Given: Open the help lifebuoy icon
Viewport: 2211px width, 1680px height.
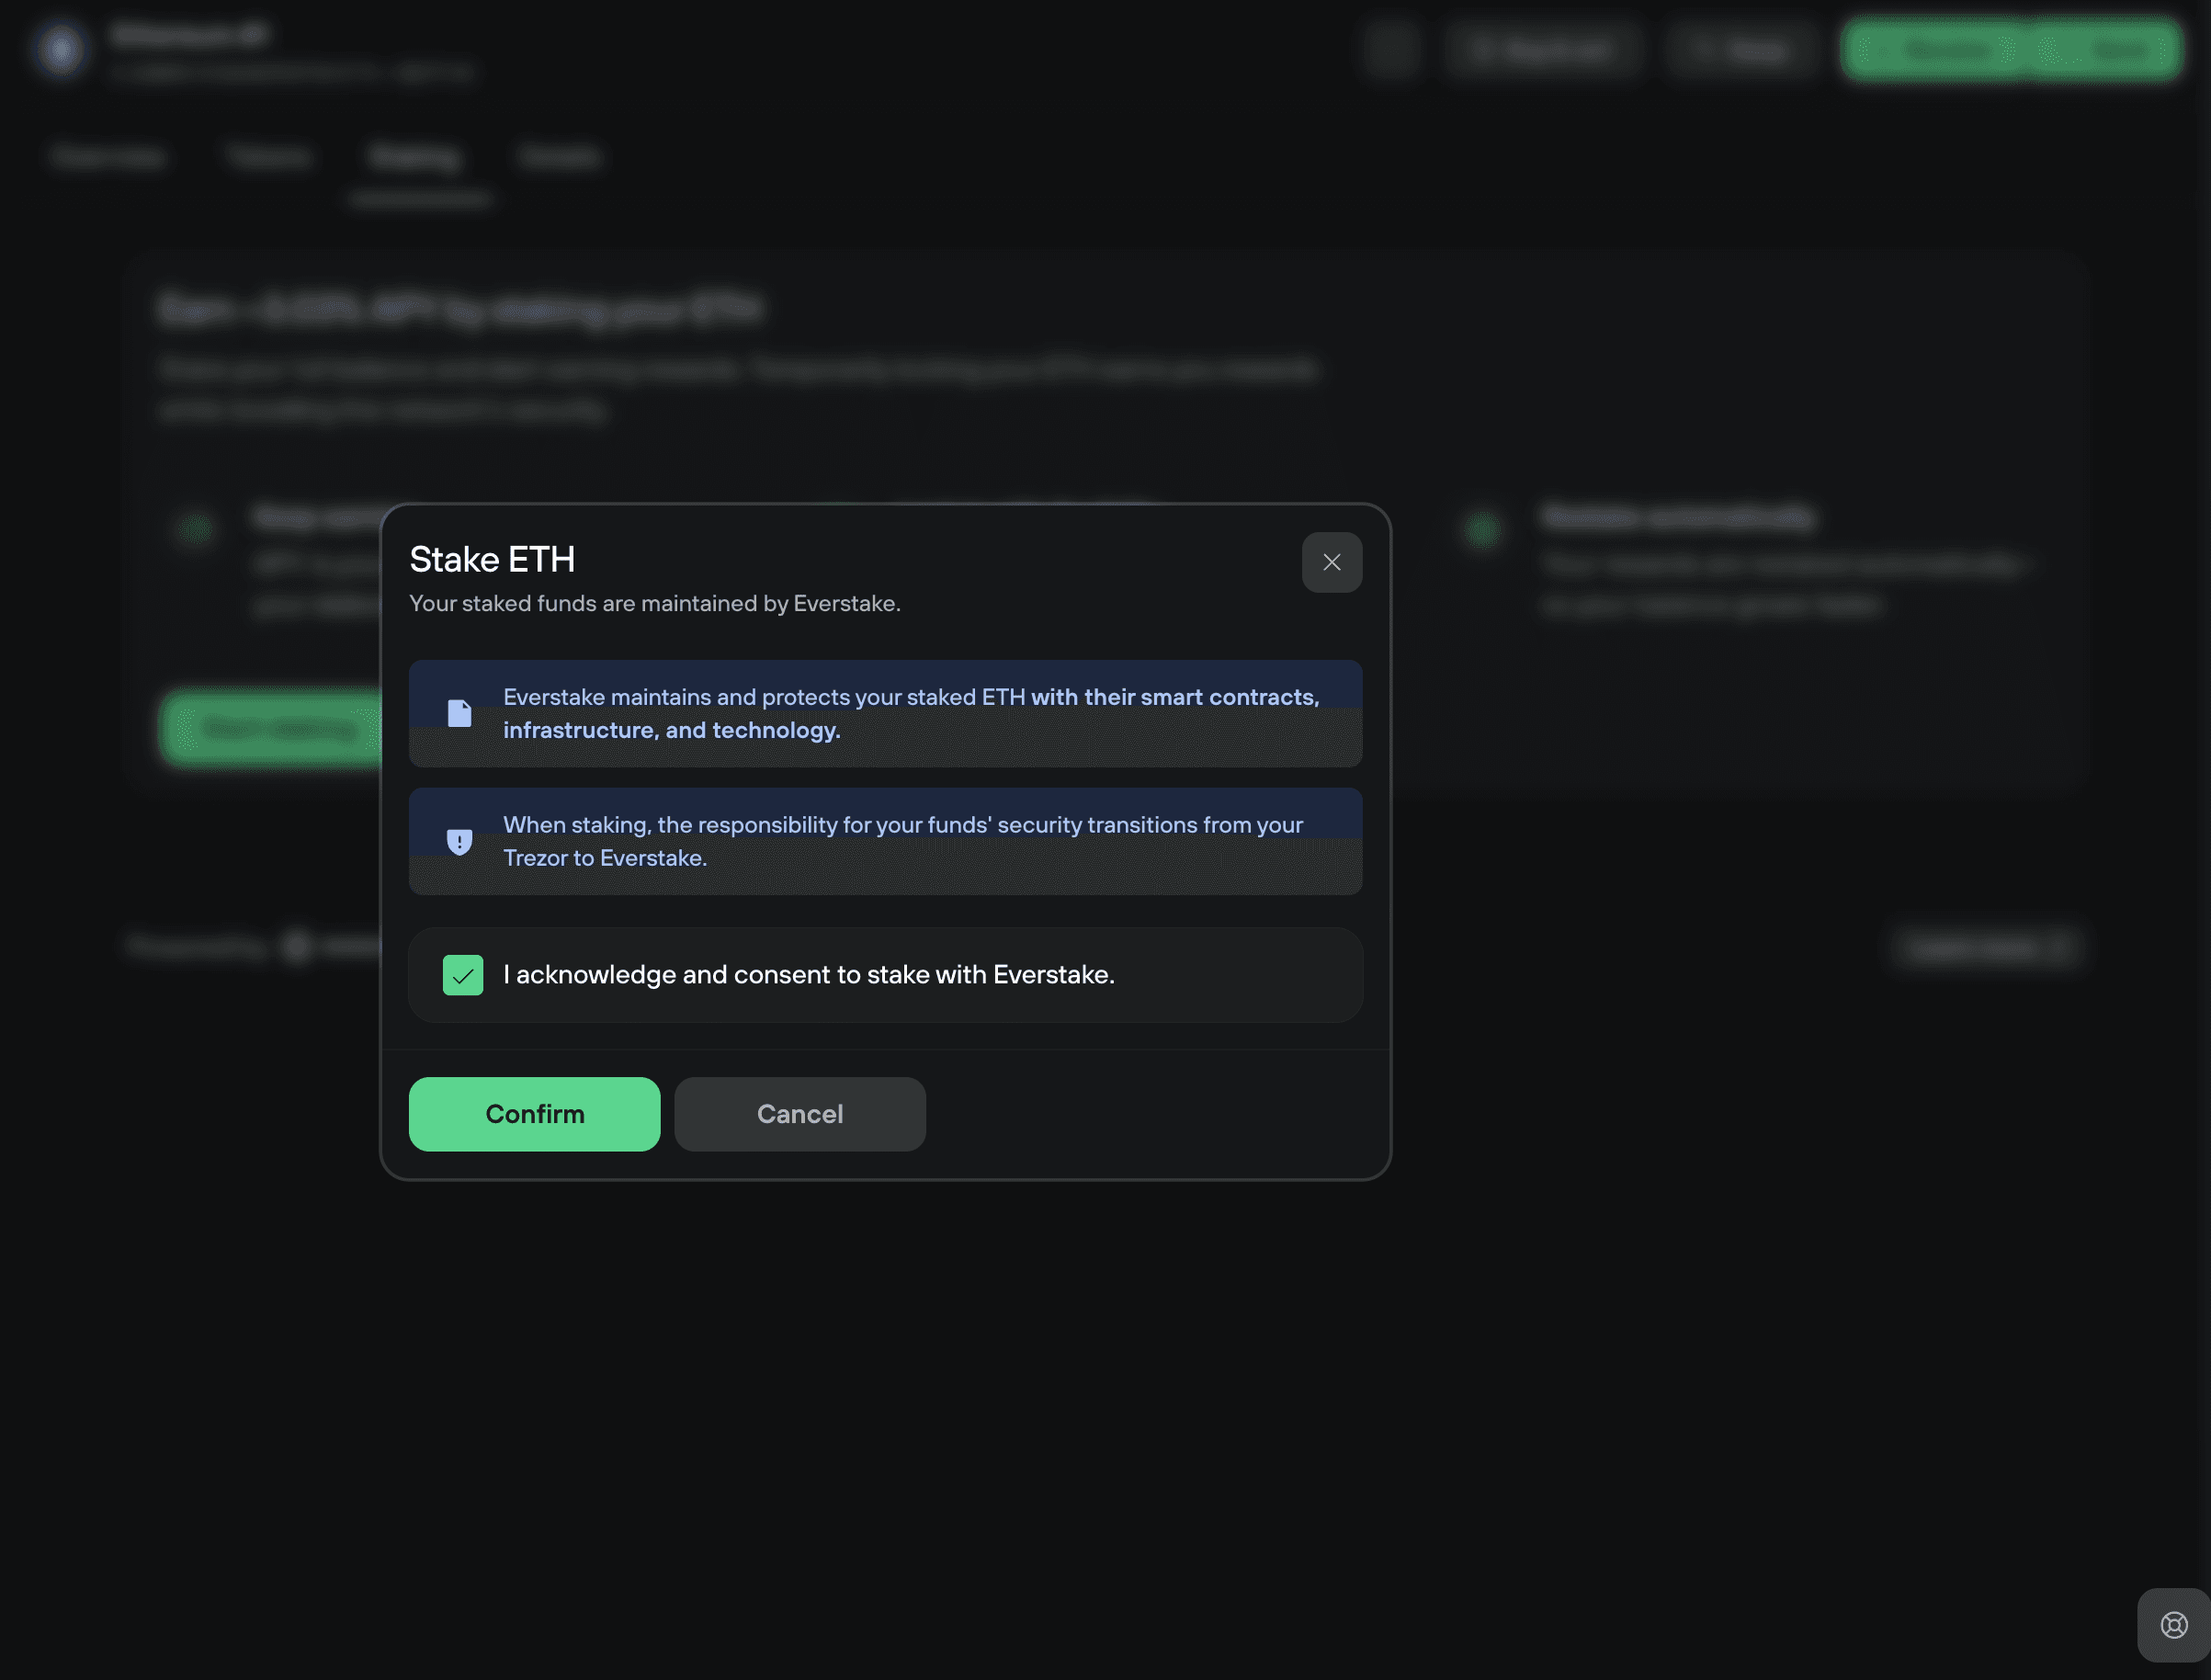Looking at the screenshot, I should point(2173,1625).
